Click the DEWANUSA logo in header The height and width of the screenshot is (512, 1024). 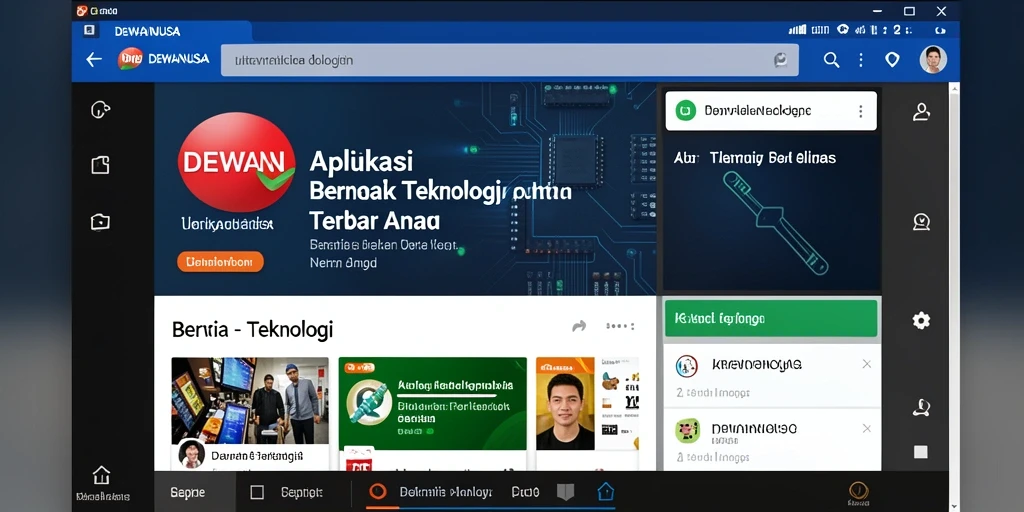(130, 59)
